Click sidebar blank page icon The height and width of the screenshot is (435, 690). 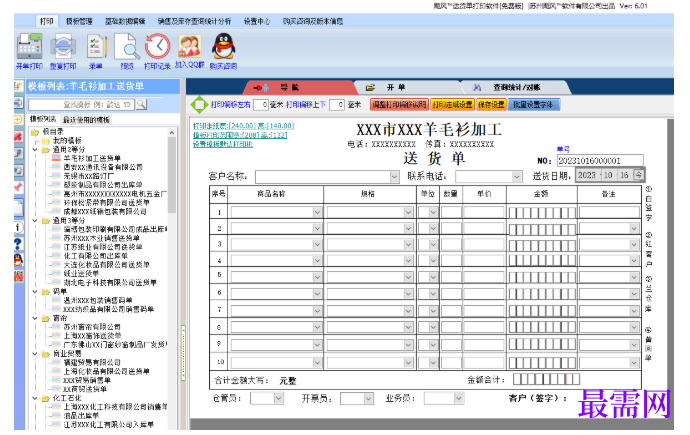[x=18, y=207]
